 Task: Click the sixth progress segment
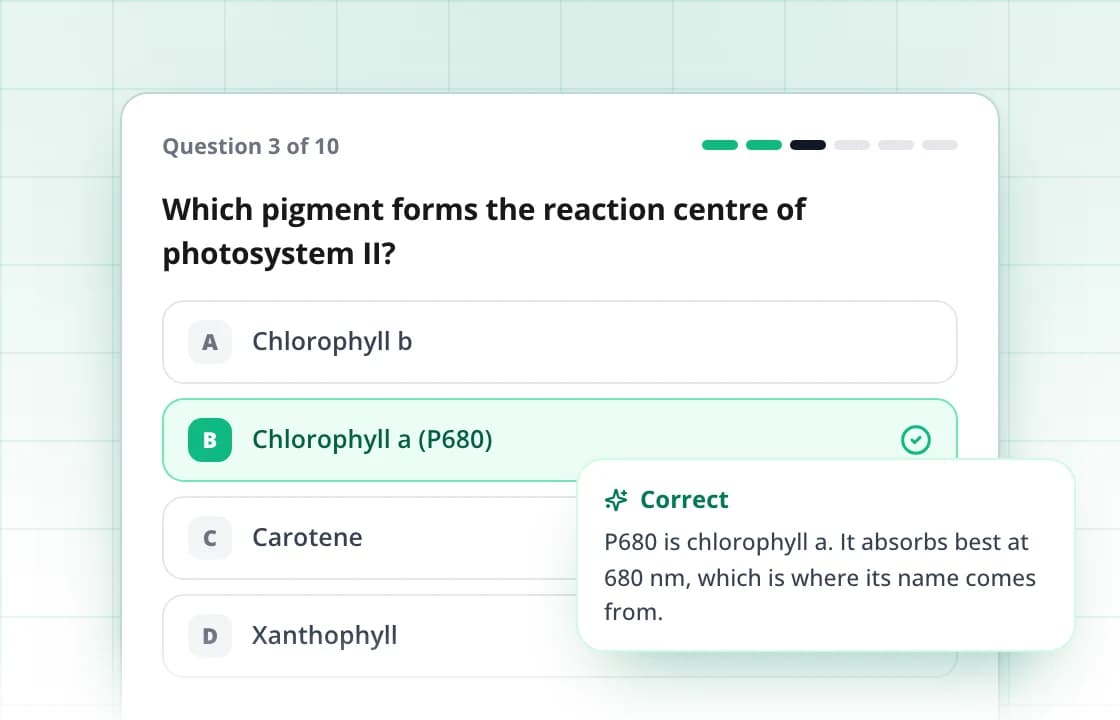[x=940, y=145]
